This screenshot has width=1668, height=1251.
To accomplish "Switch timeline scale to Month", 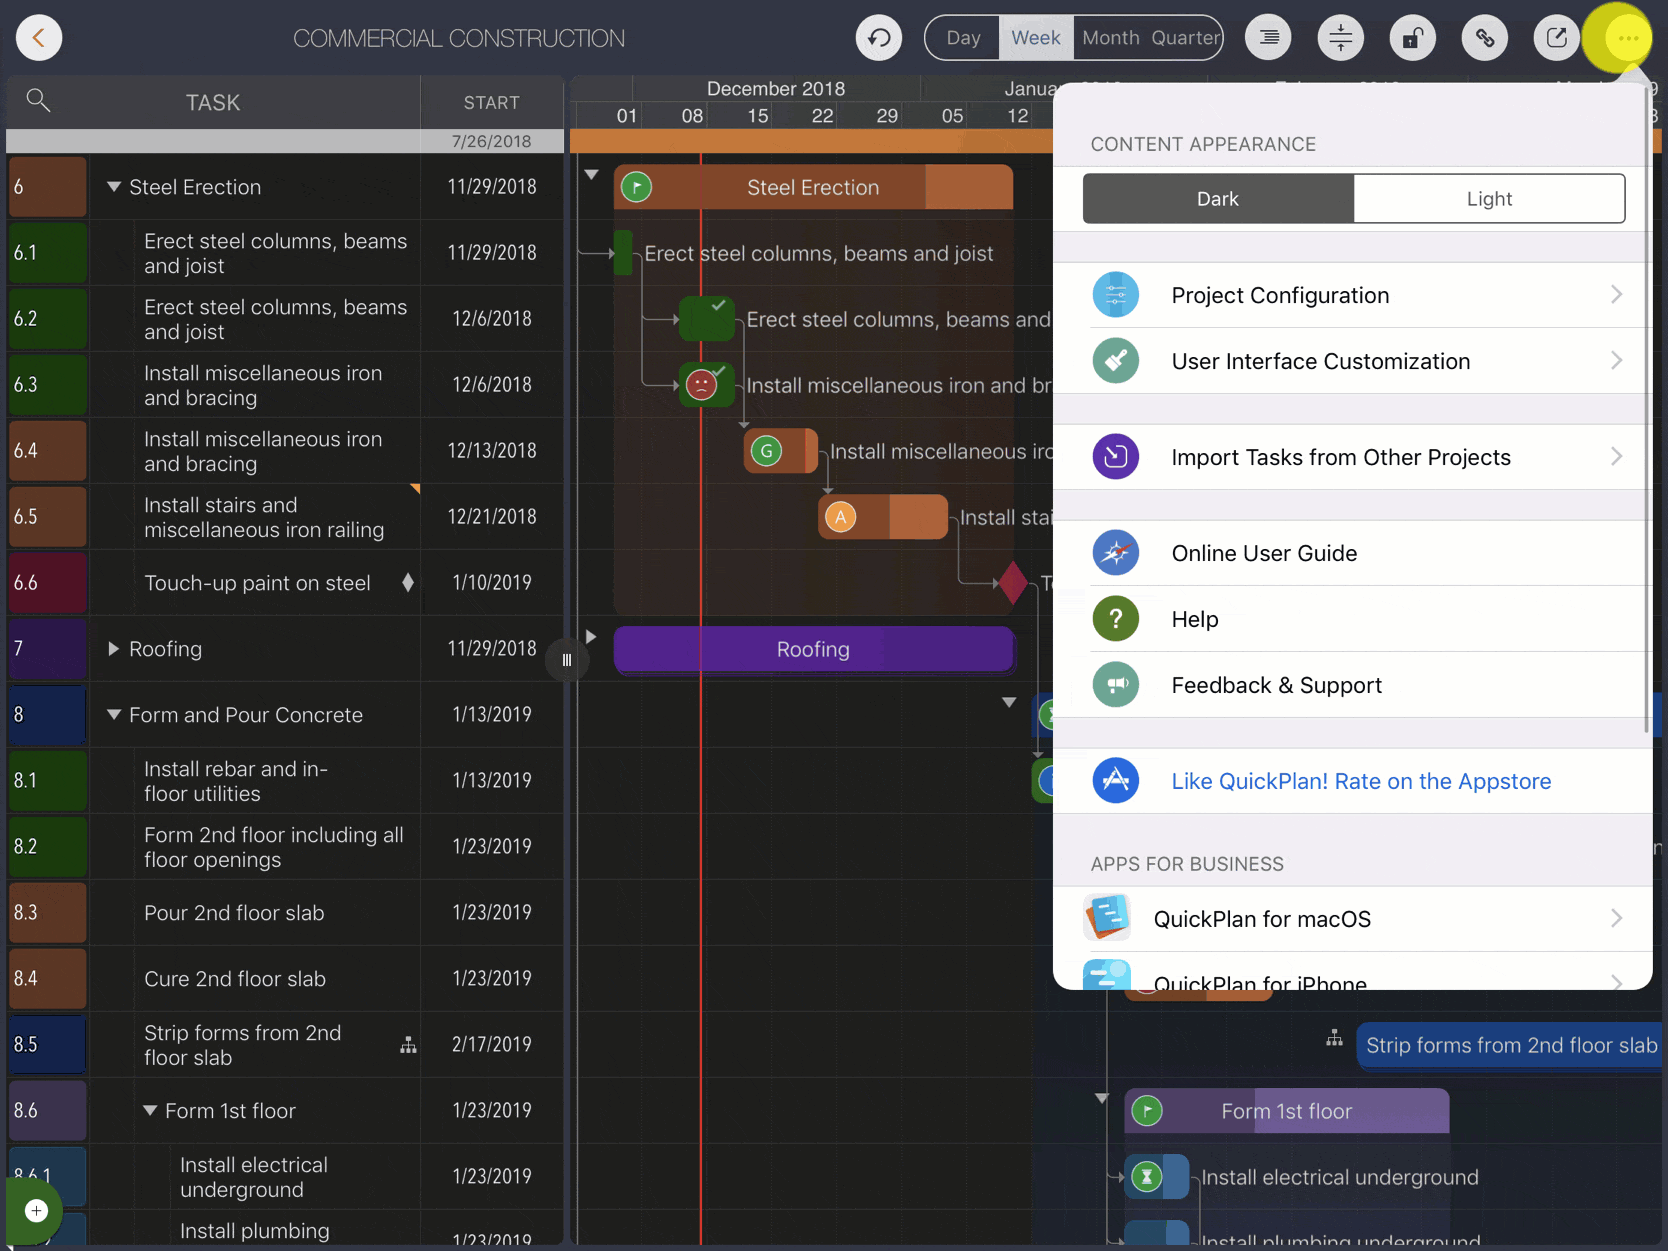I will coord(1110,38).
